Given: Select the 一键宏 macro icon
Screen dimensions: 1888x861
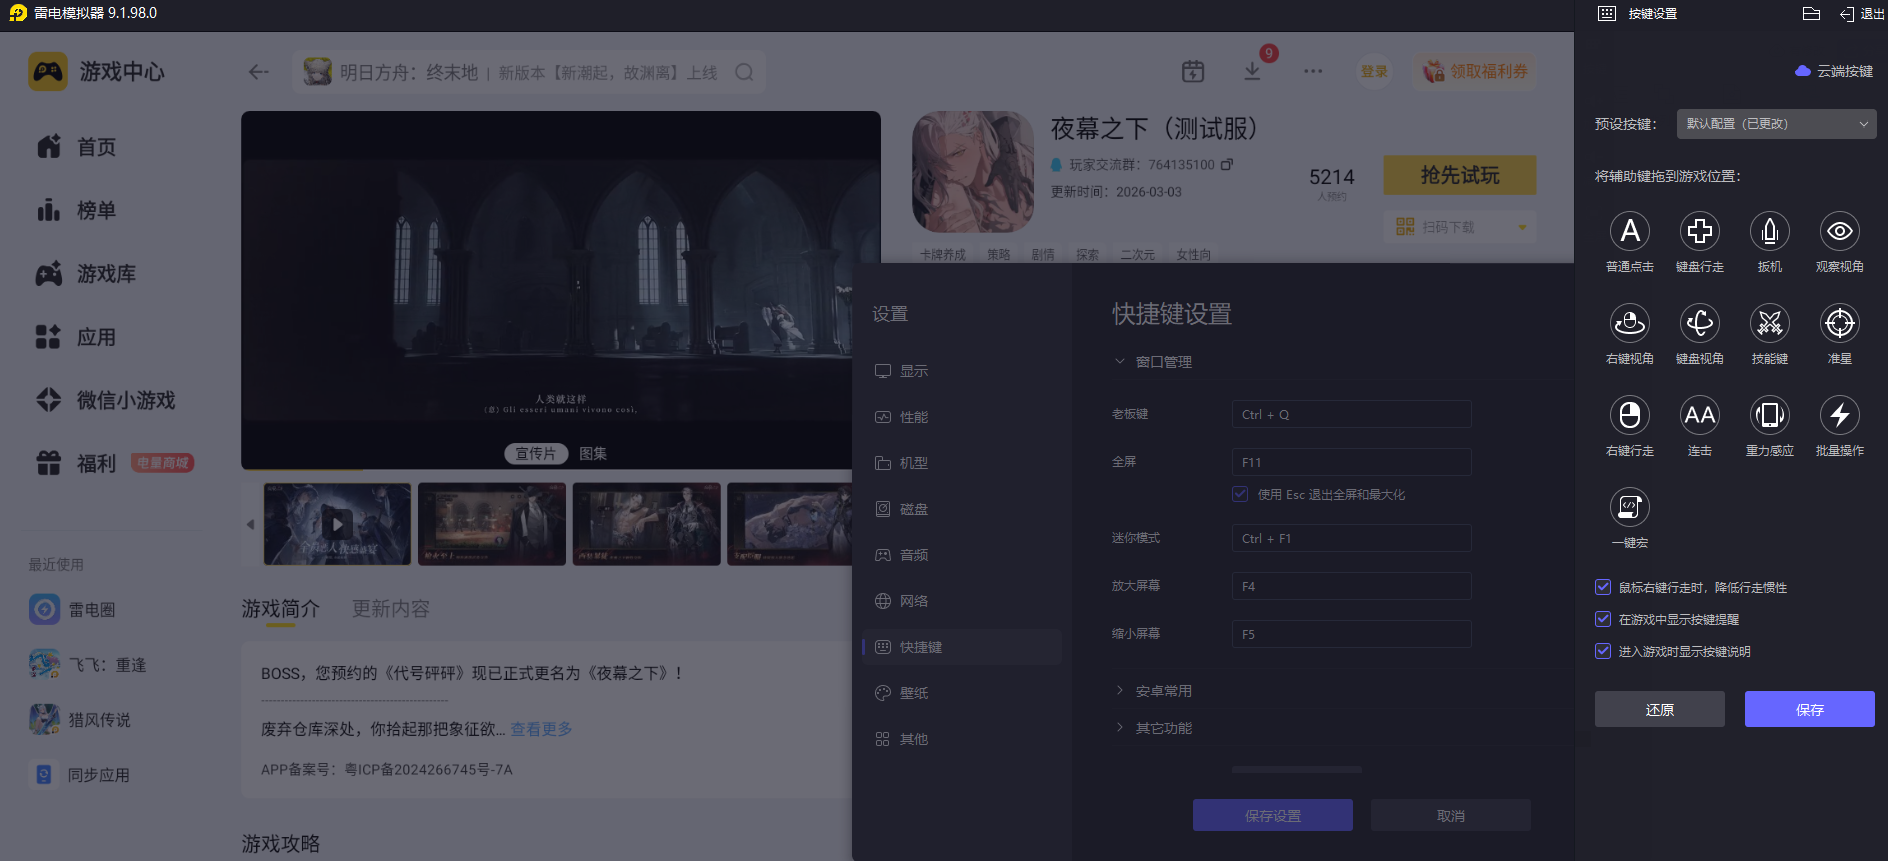Looking at the screenshot, I should tap(1630, 507).
